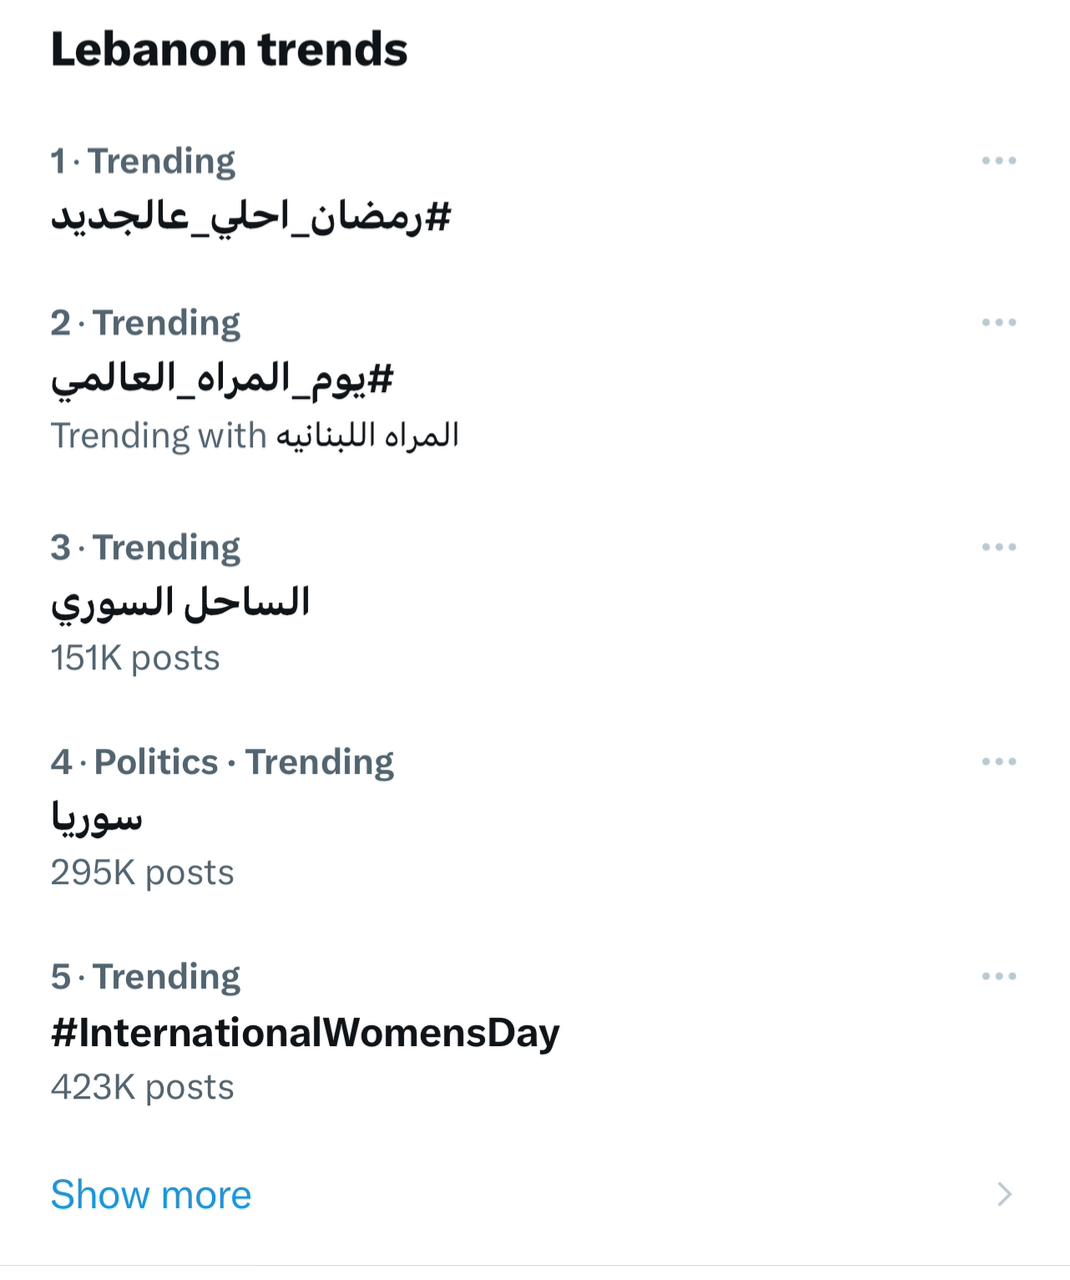1070x1280 pixels.
Task: Open the الساحل السوري trending topic
Action: 180,603
